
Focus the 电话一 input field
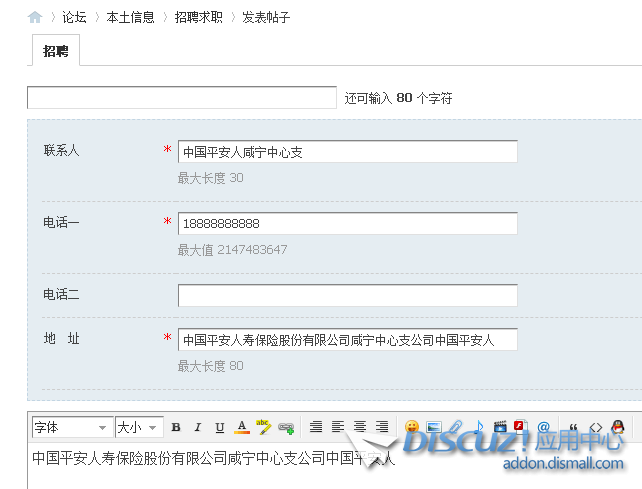pyautogui.click(x=348, y=224)
